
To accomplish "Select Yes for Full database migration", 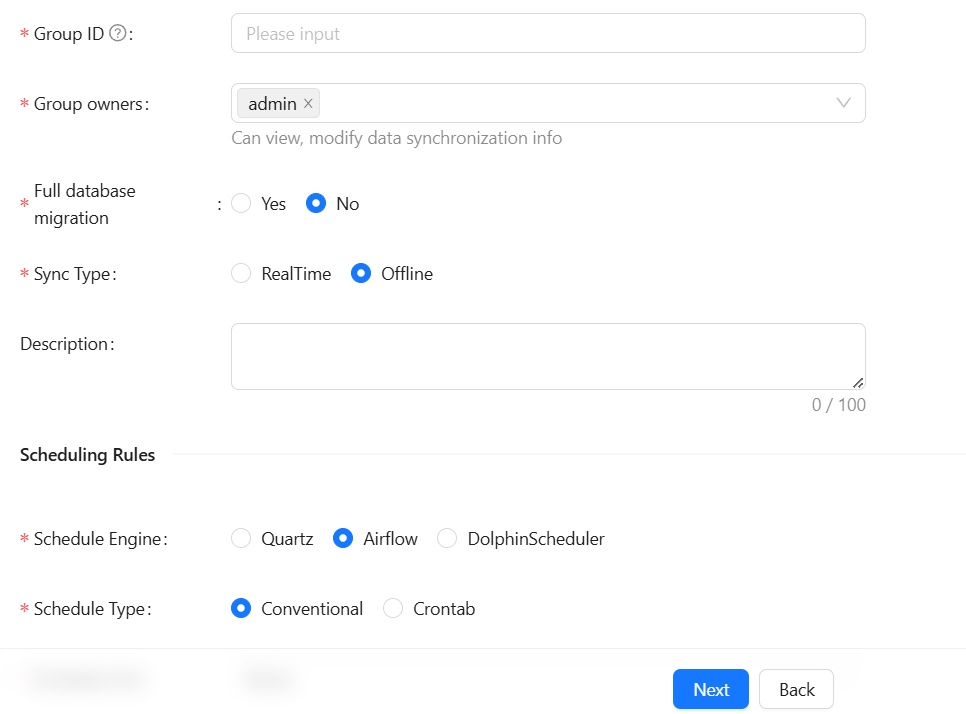I will coord(241,204).
